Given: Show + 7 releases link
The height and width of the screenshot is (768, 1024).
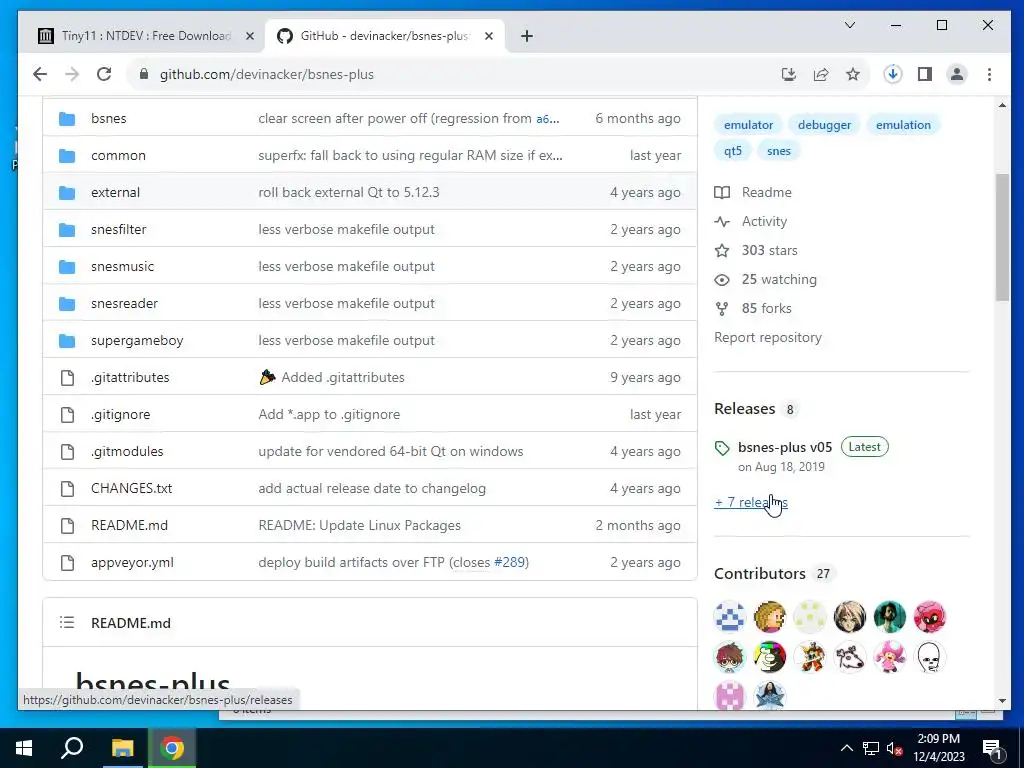Looking at the screenshot, I should 751,502.
